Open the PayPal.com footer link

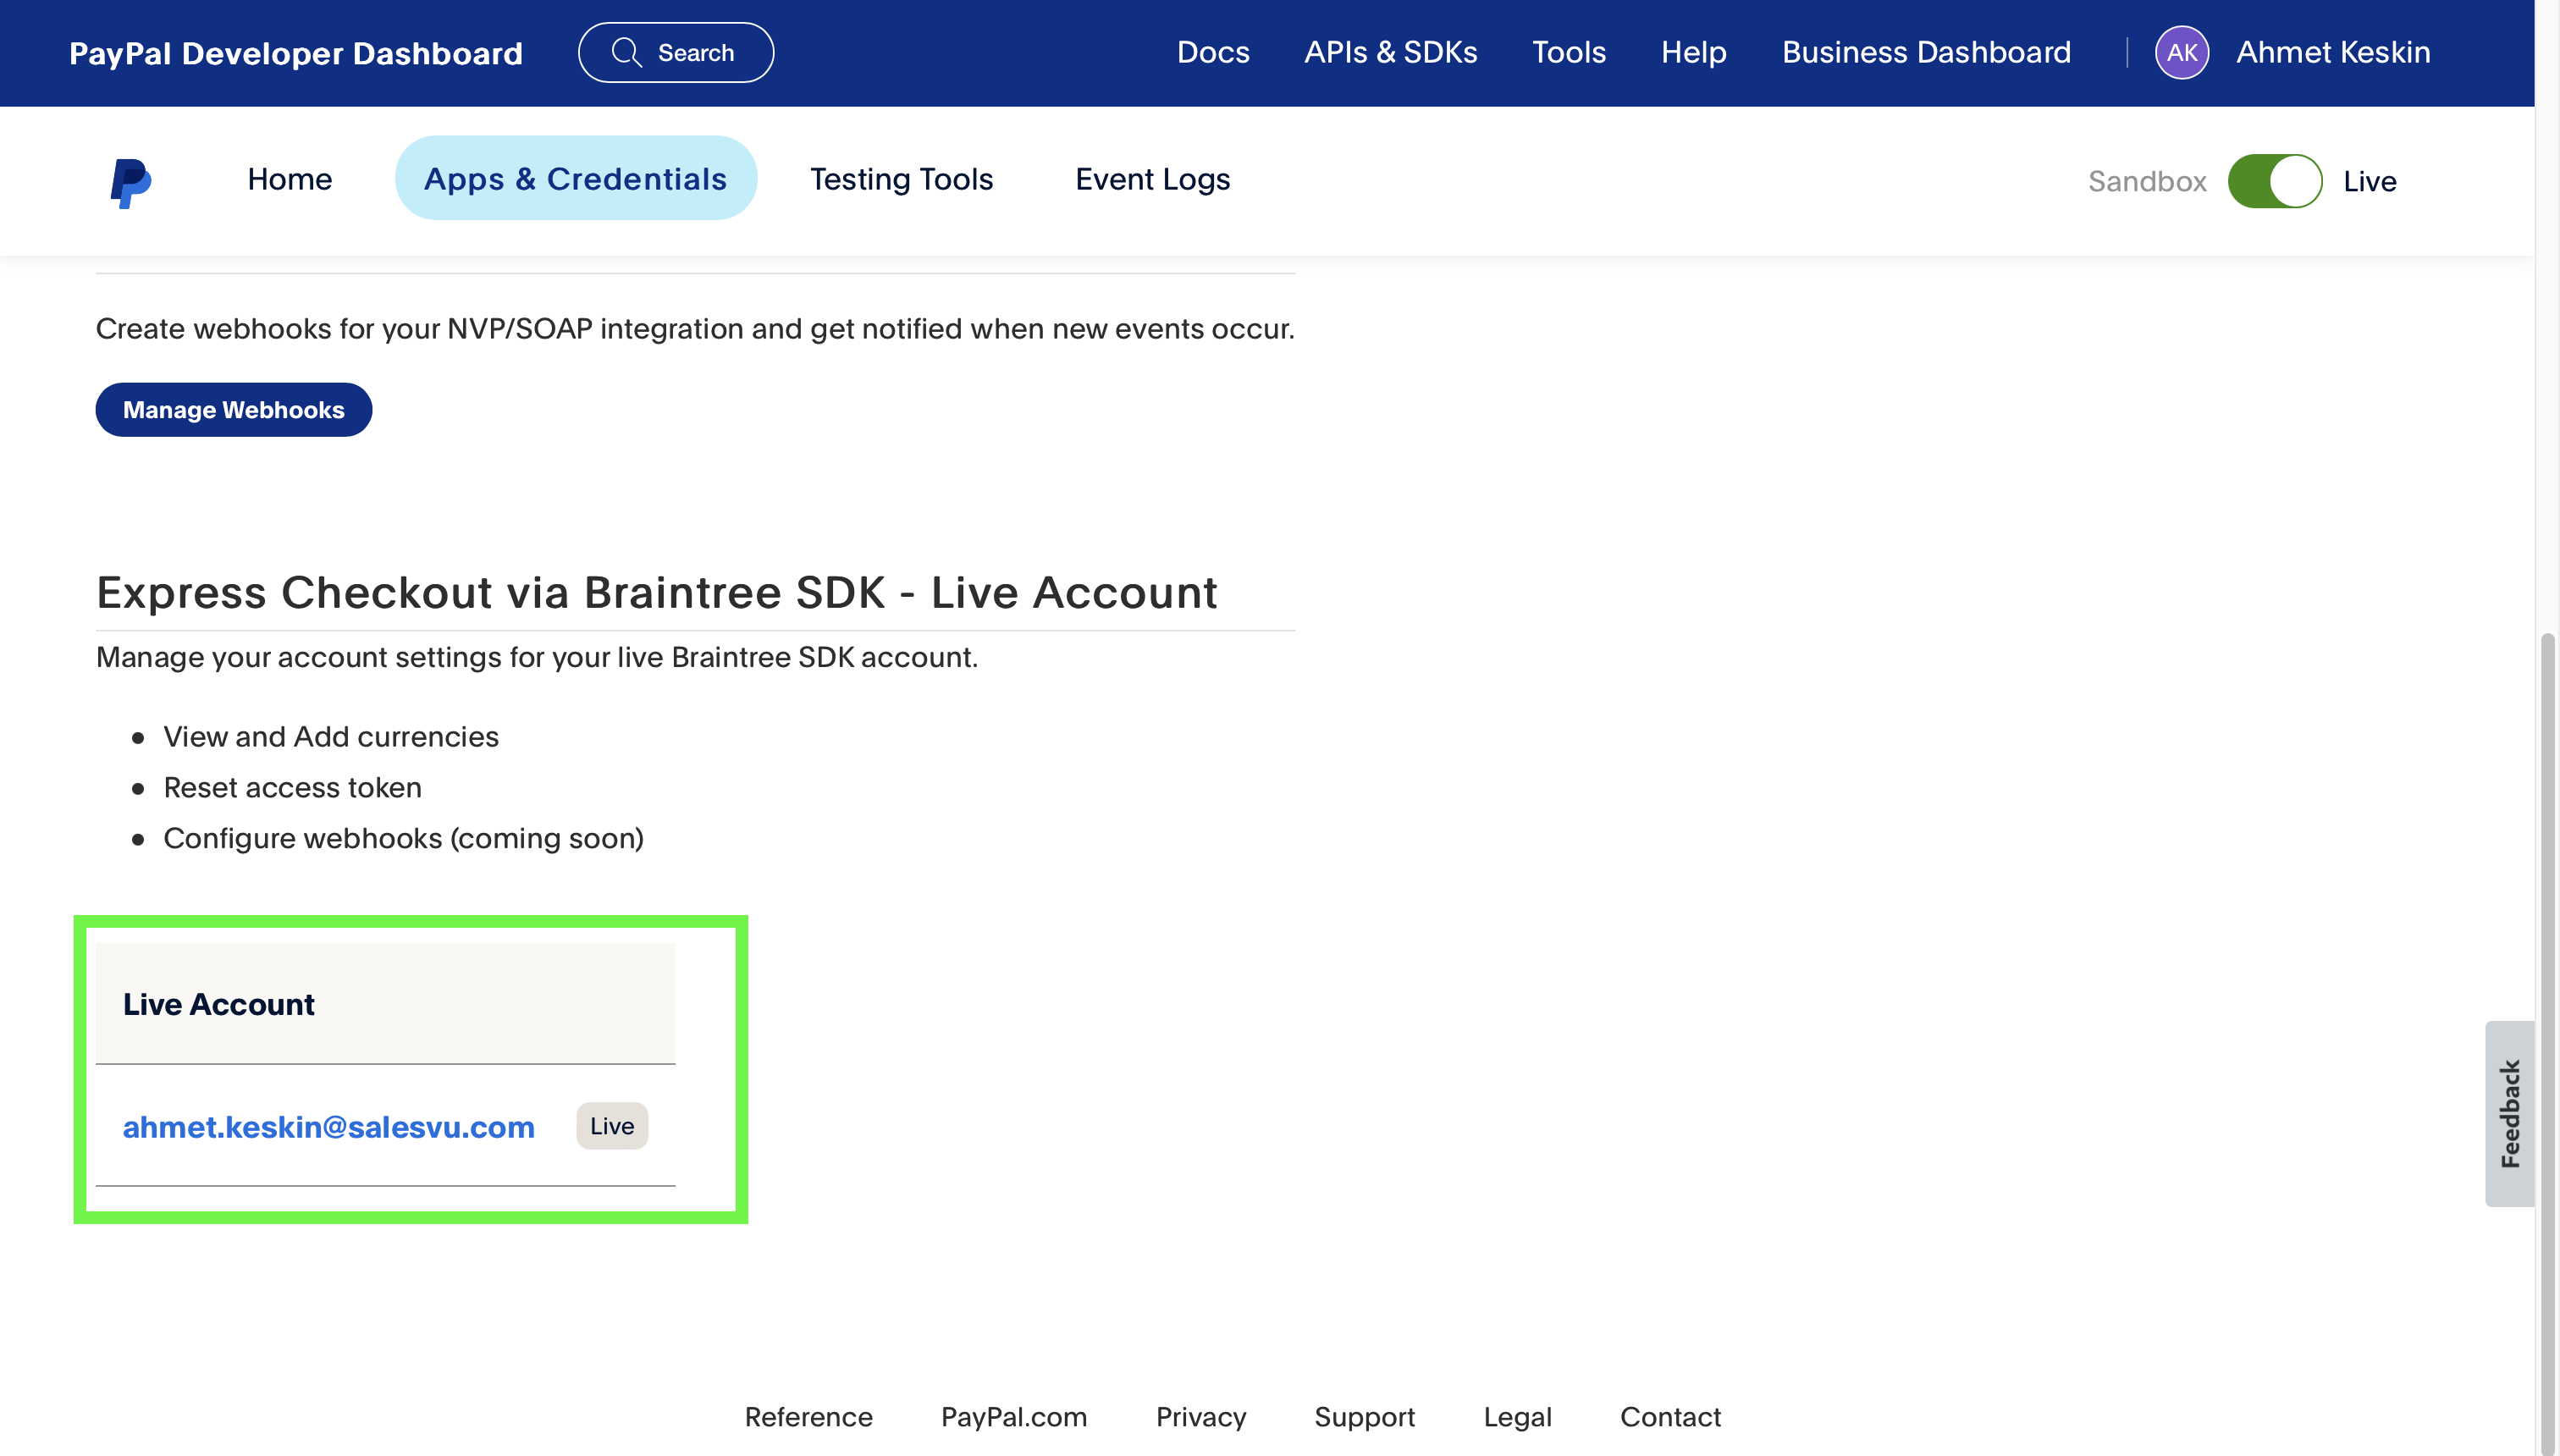[1014, 1417]
